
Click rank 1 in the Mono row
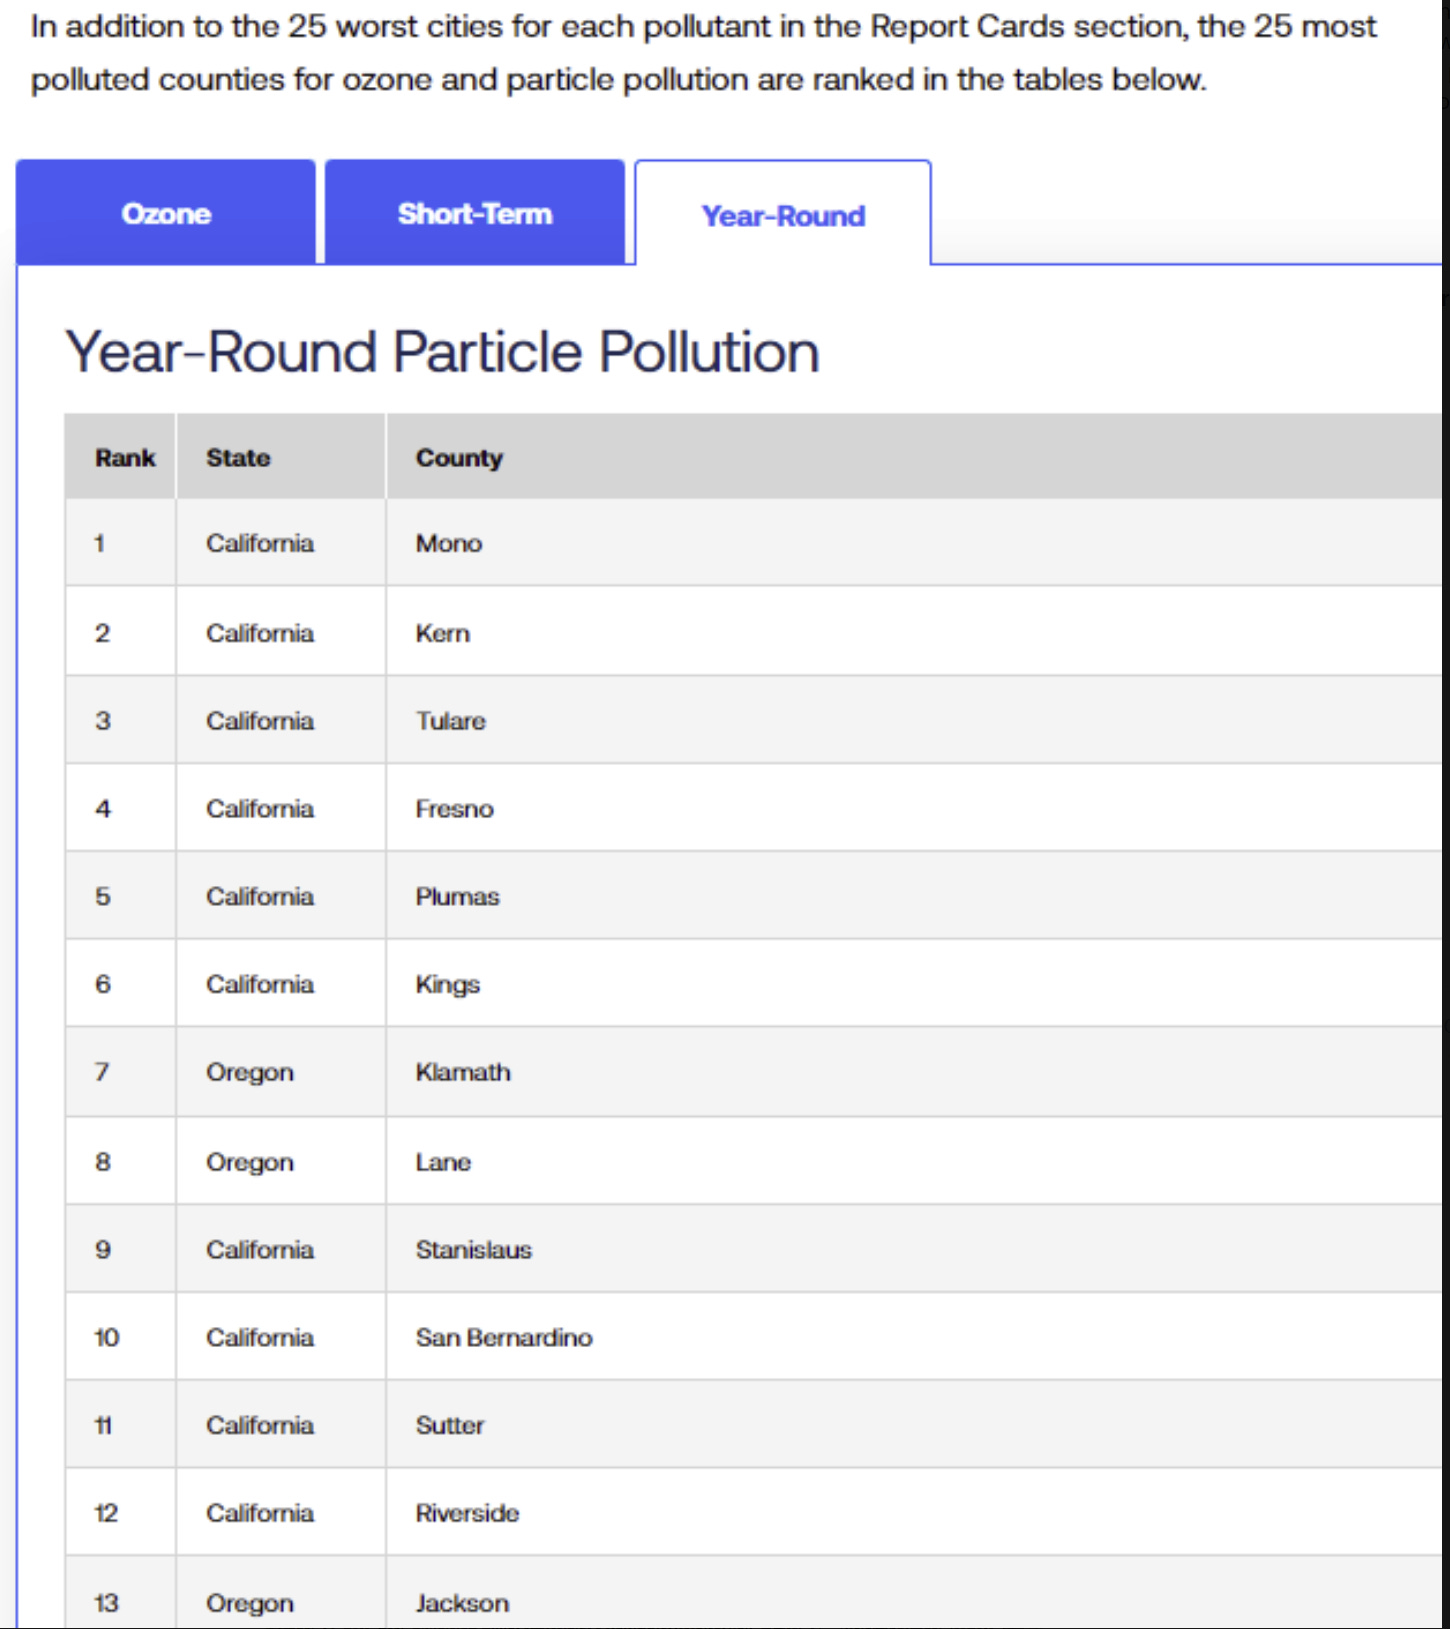[x=100, y=543]
